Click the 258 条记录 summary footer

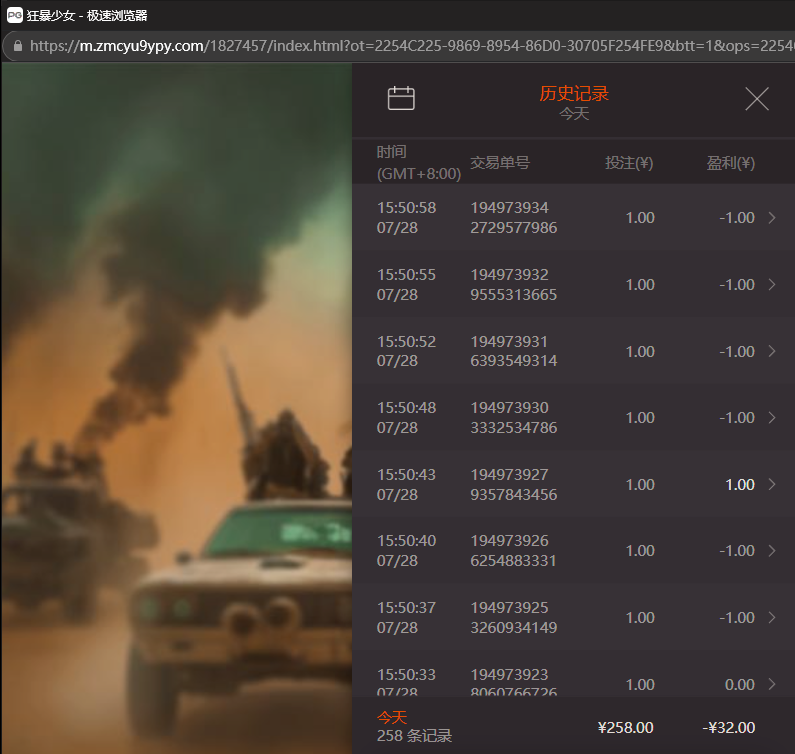pos(414,736)
